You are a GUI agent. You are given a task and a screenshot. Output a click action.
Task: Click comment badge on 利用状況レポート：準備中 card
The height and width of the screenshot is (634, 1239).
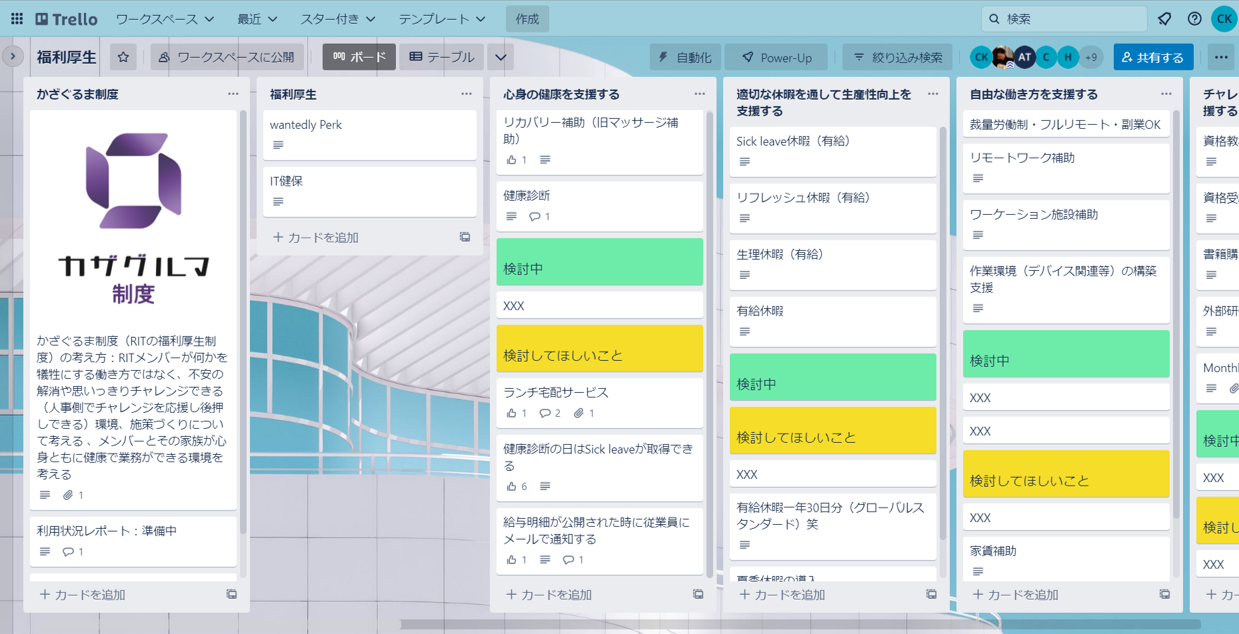click(73, 551)
